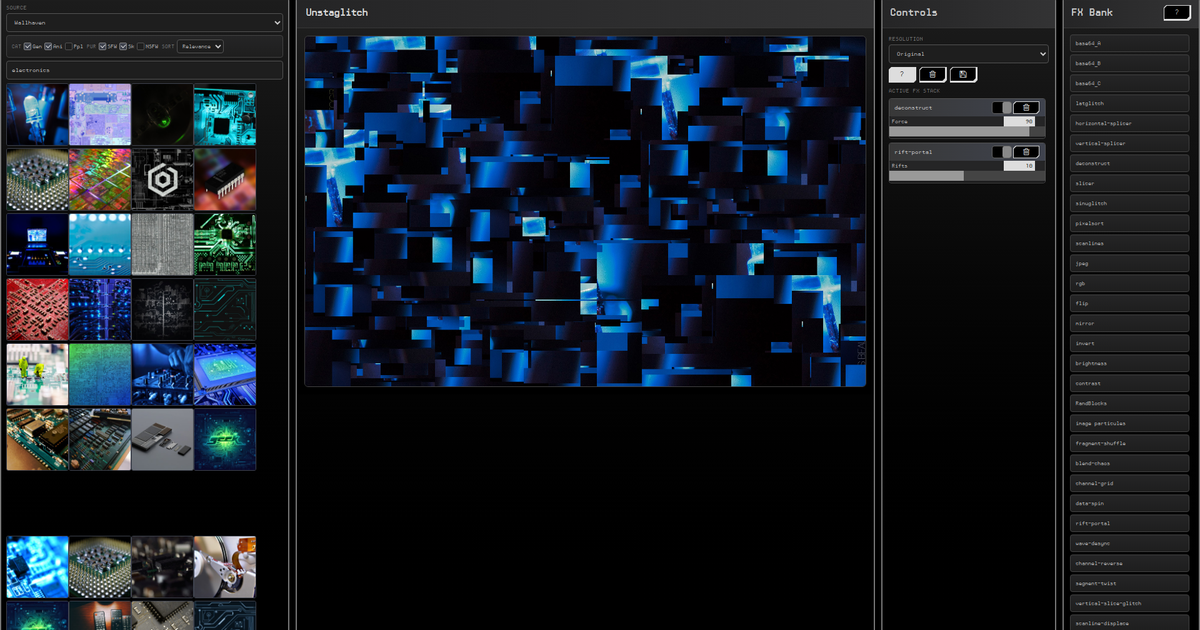The width and height of the screenshot is (1200, 630).
Task: Click the Controls help question-mark button
Action: pyautogui.click(x=902, y=74)
